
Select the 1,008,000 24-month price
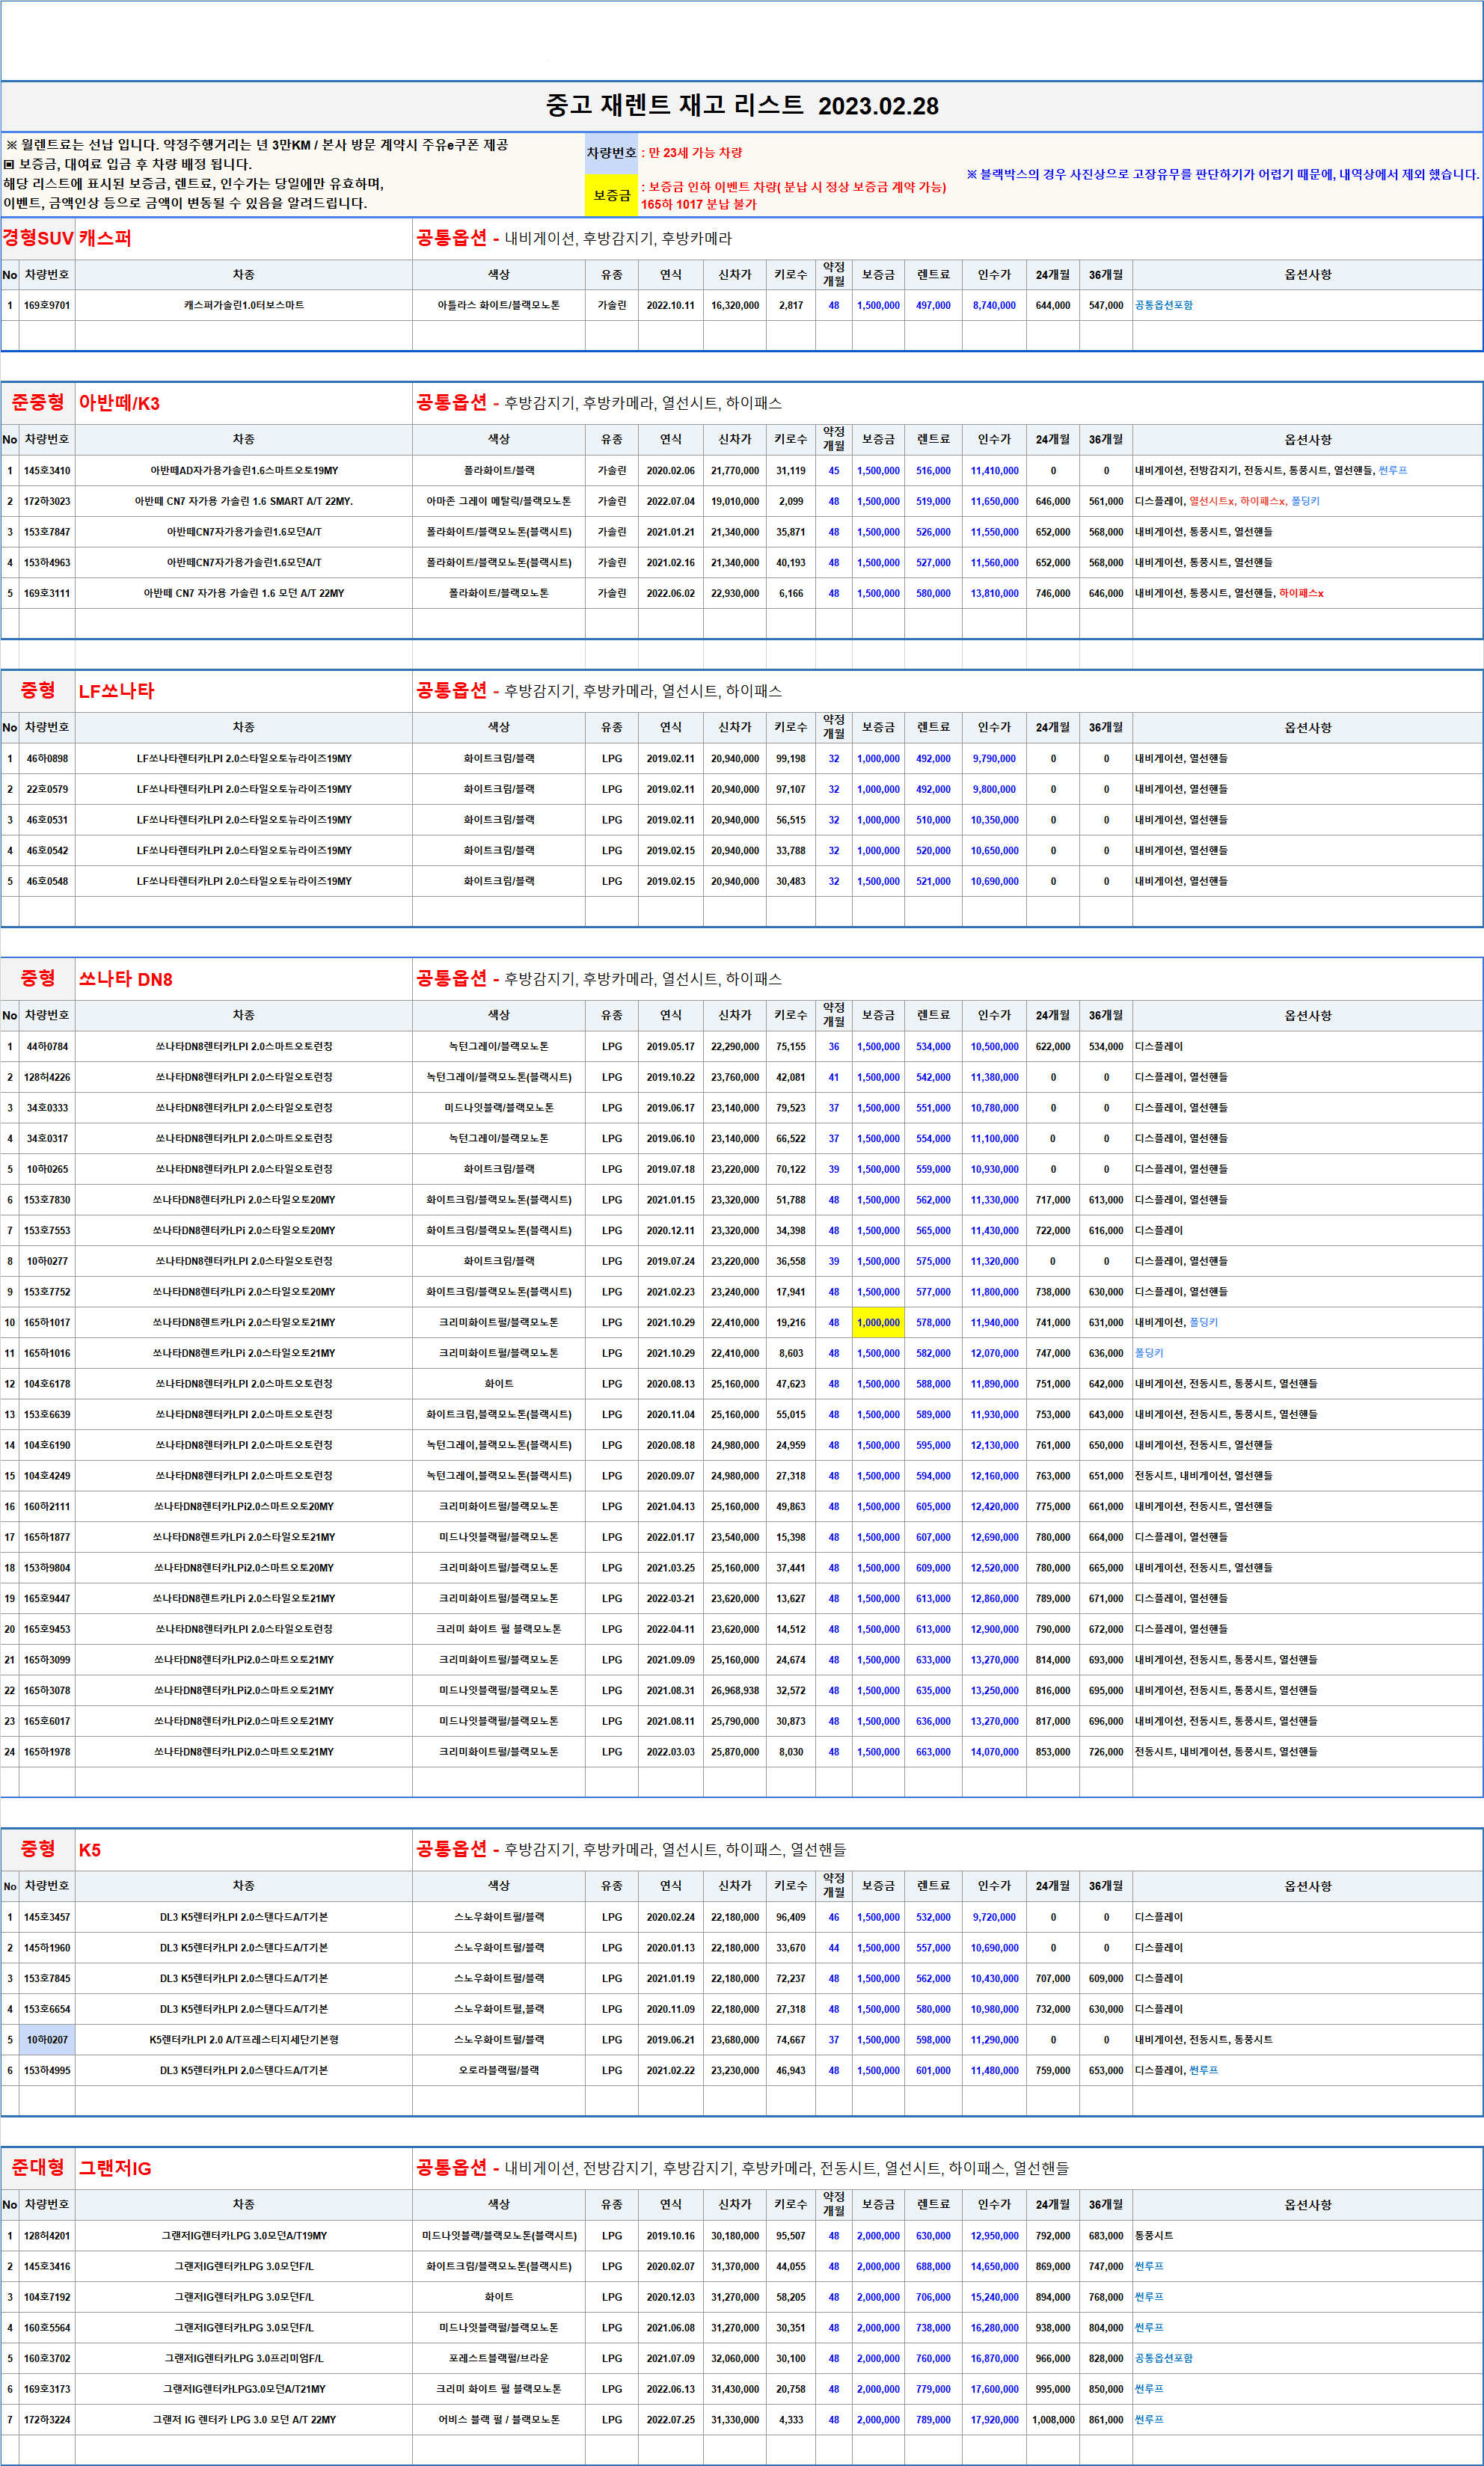(1053, 2419)
